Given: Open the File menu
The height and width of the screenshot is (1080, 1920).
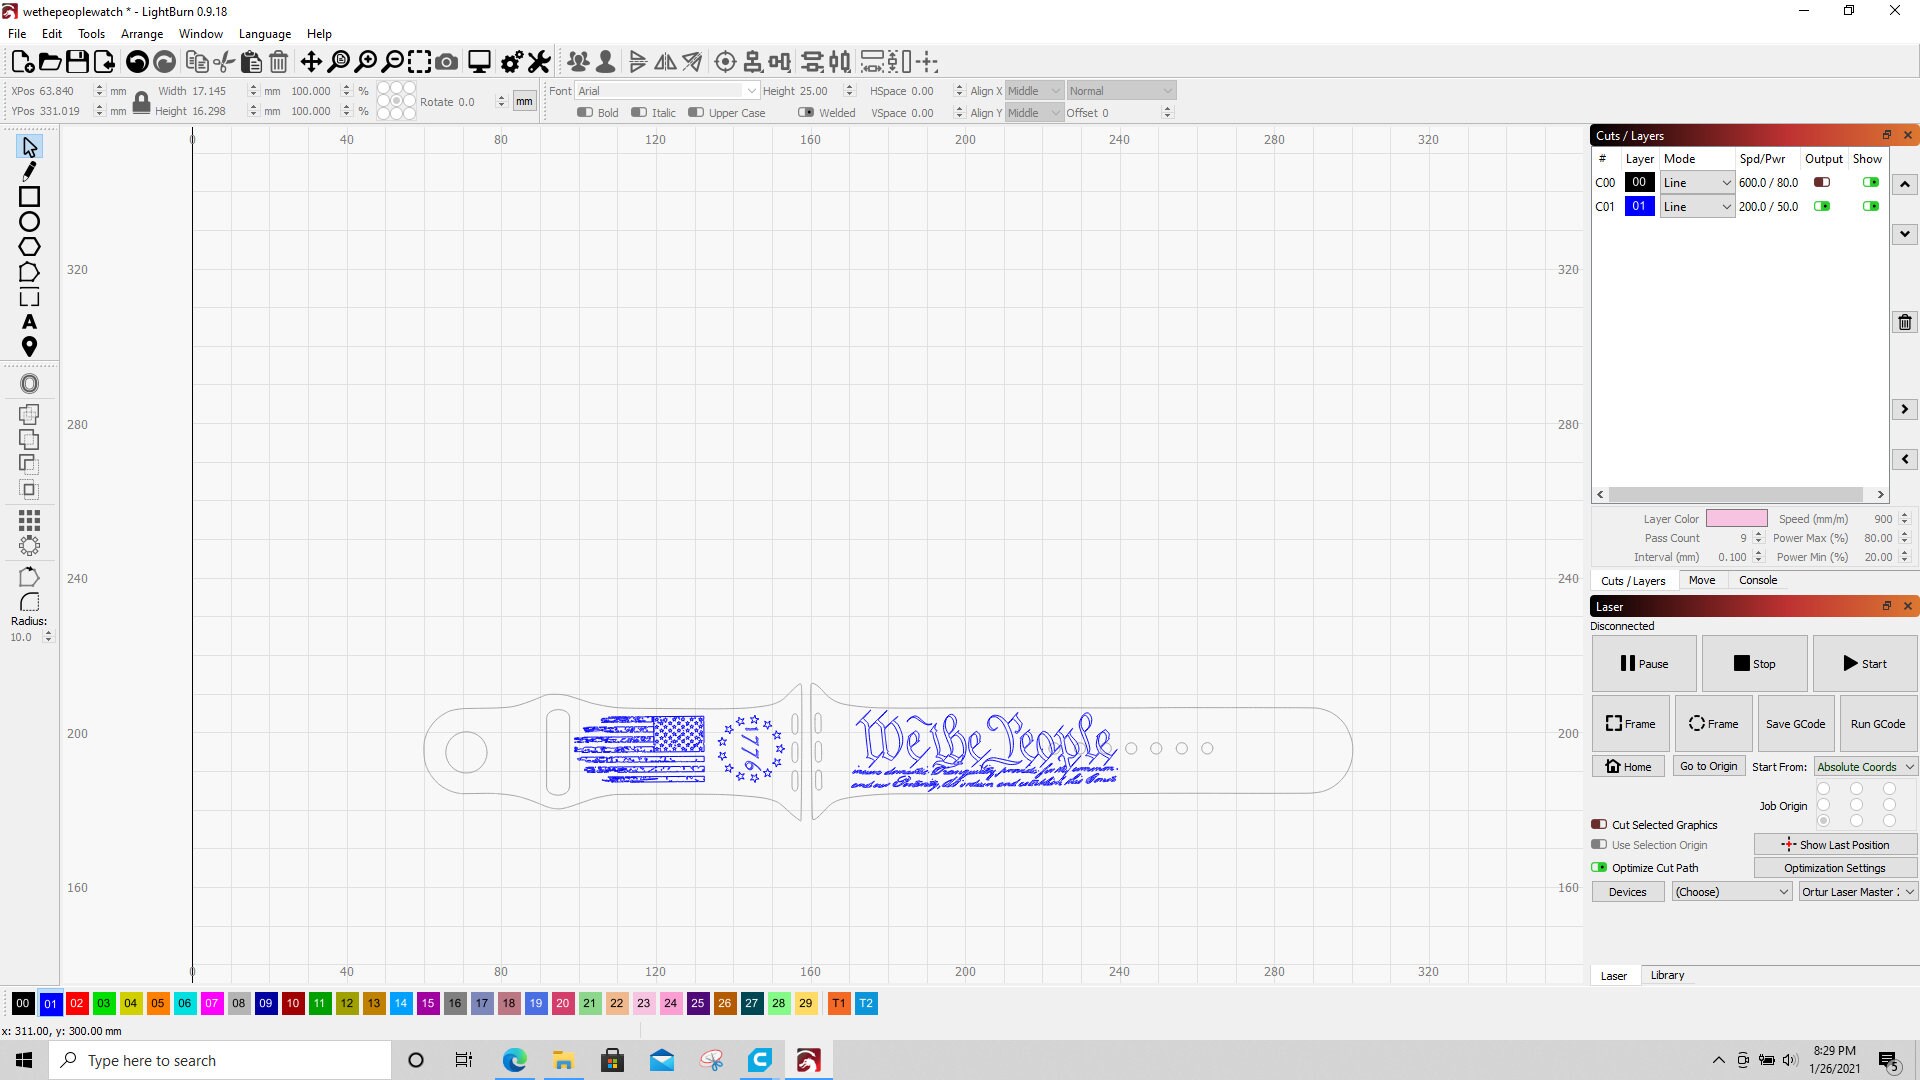Looking at the screenshot, I should click(x=17, y=34).
